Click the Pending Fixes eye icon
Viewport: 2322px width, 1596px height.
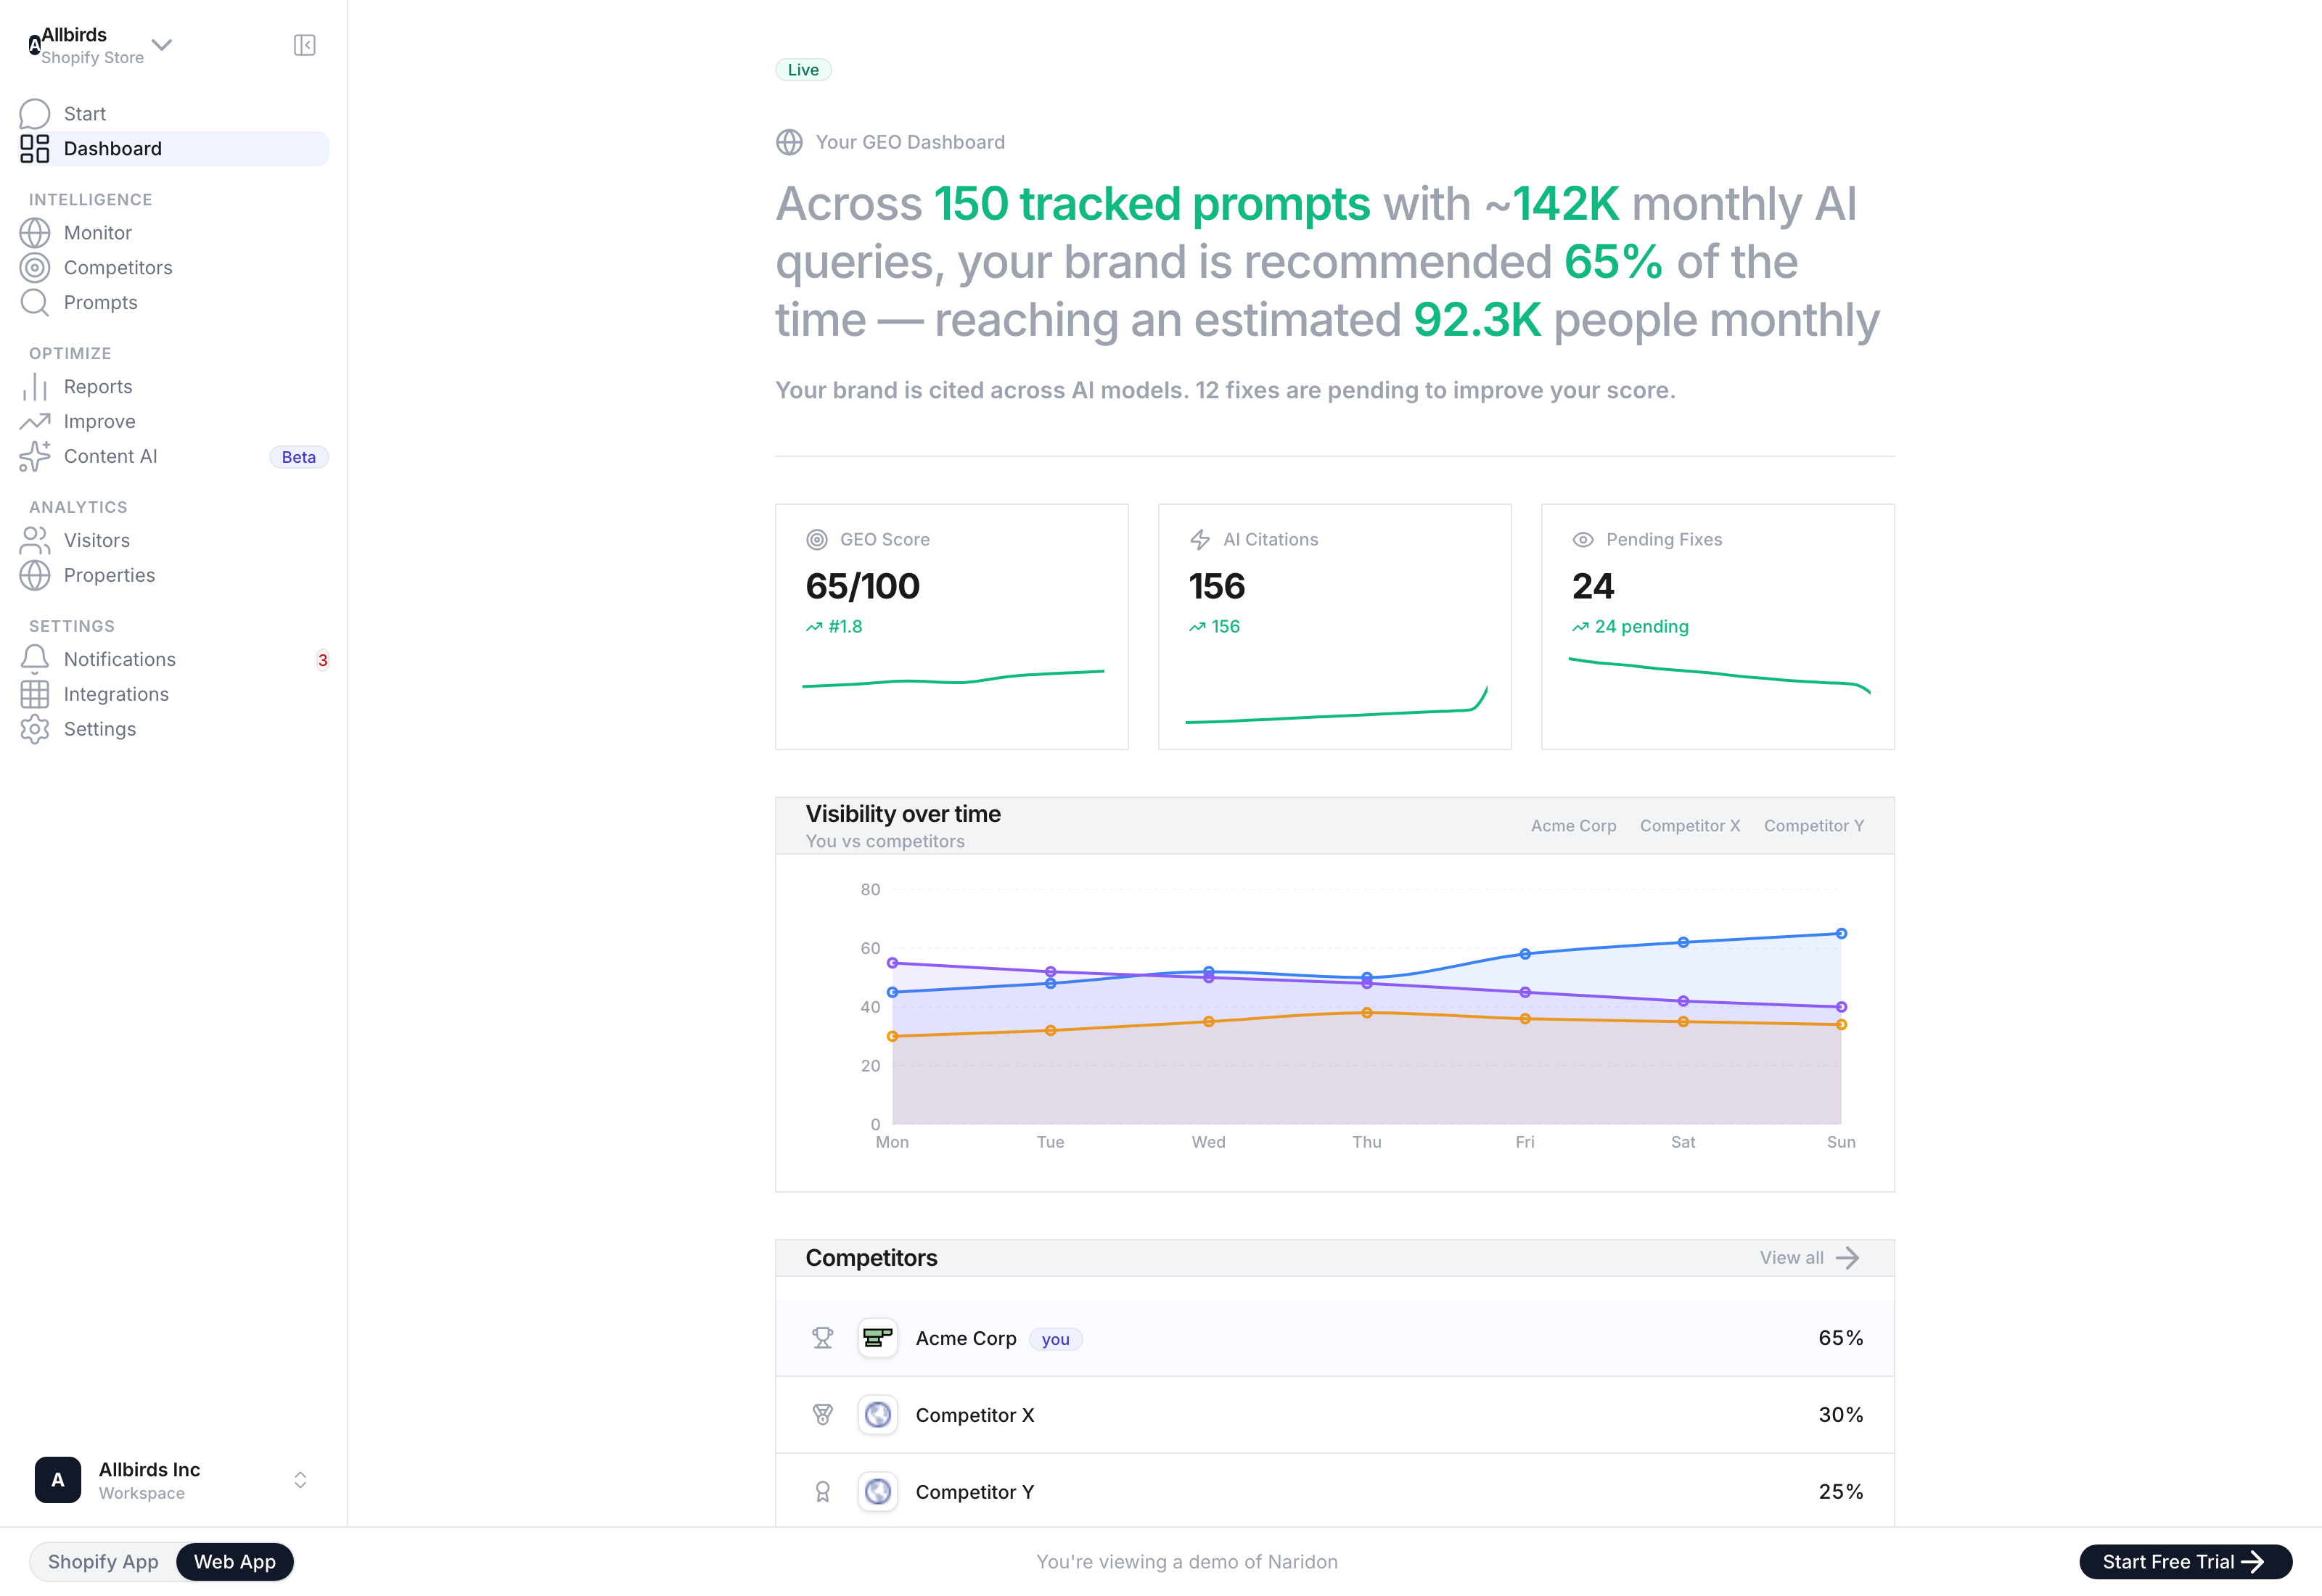point(1583,540)
